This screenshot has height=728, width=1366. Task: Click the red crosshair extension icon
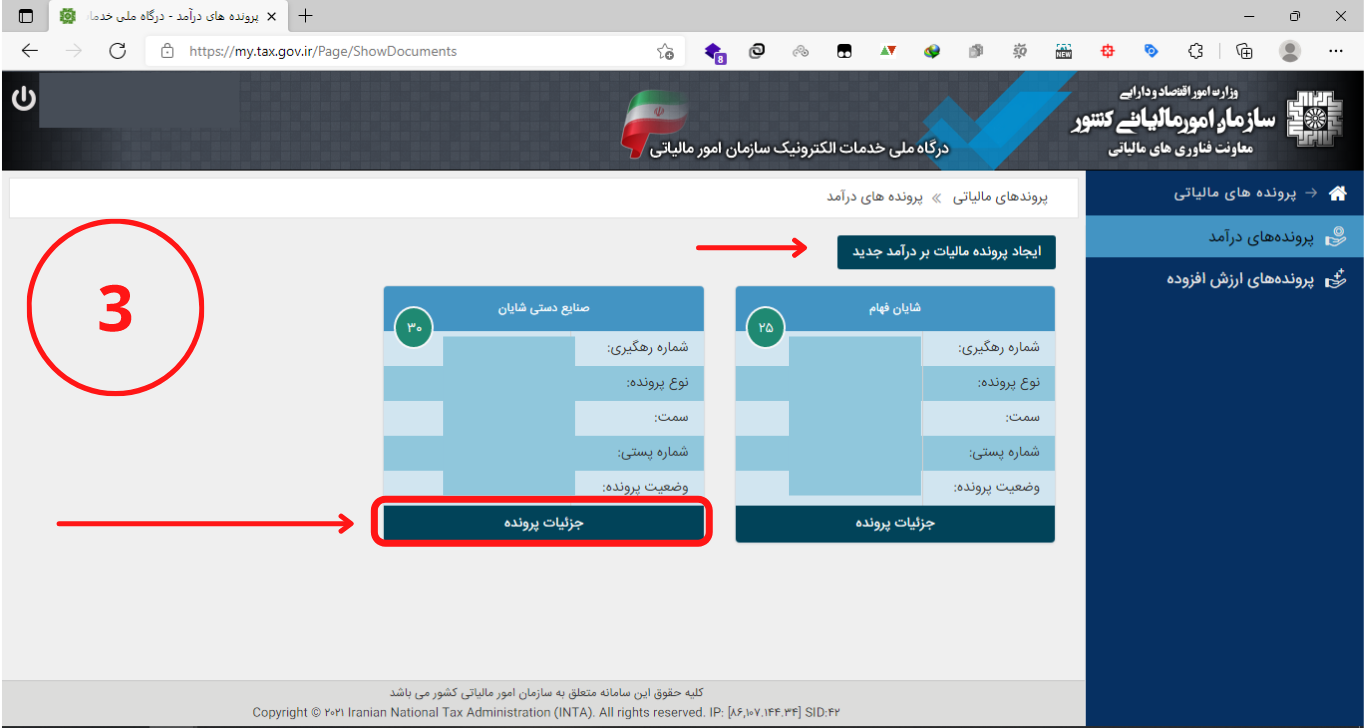(1107, 51)
